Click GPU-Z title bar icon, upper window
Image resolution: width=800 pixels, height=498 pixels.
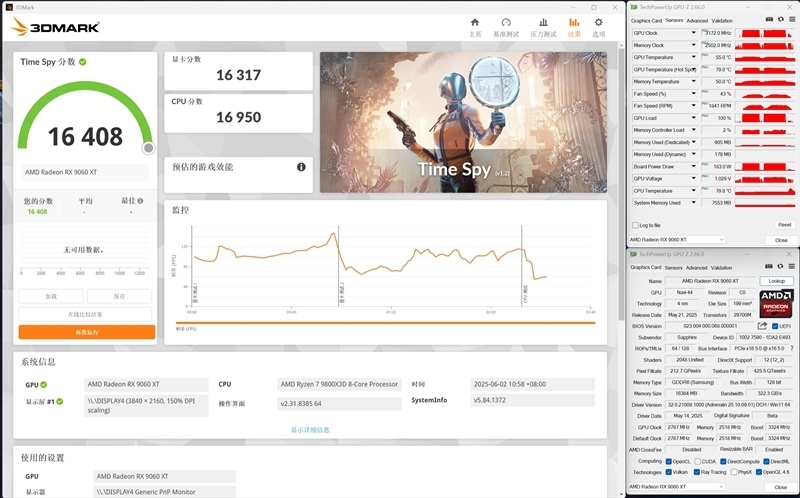tap(634, 7)
